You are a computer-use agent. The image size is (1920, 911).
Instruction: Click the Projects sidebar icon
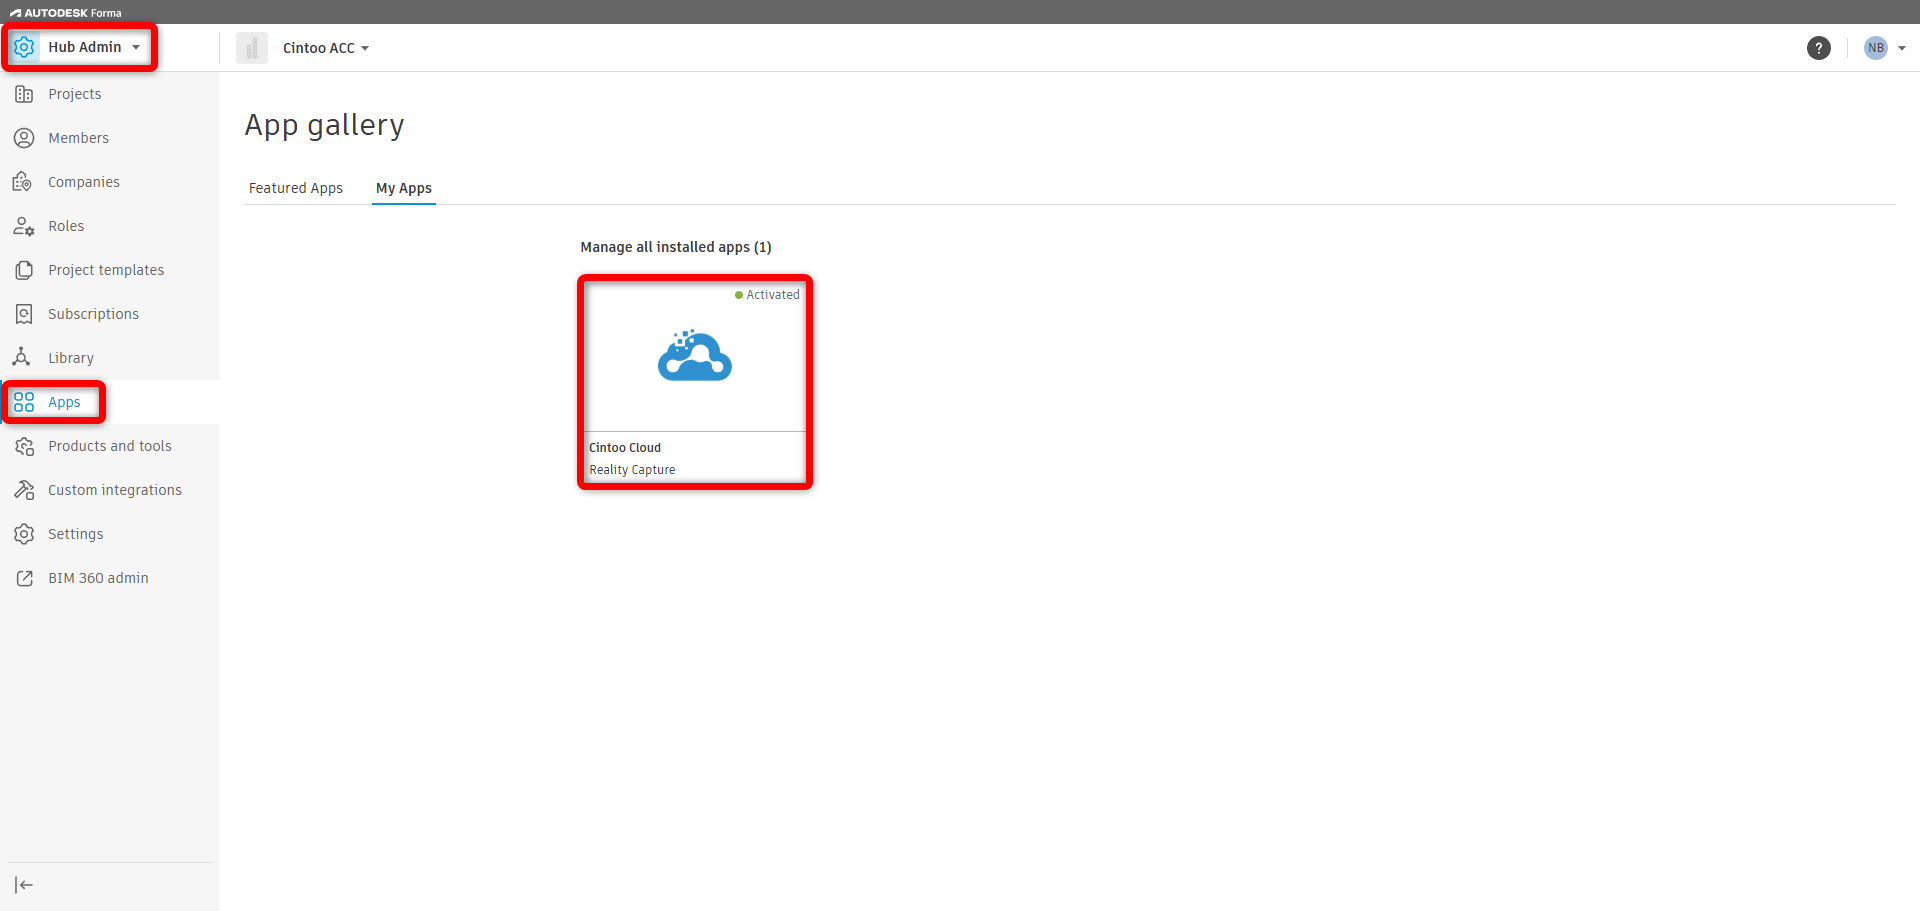pyautogui.click(x=24, y=94)
